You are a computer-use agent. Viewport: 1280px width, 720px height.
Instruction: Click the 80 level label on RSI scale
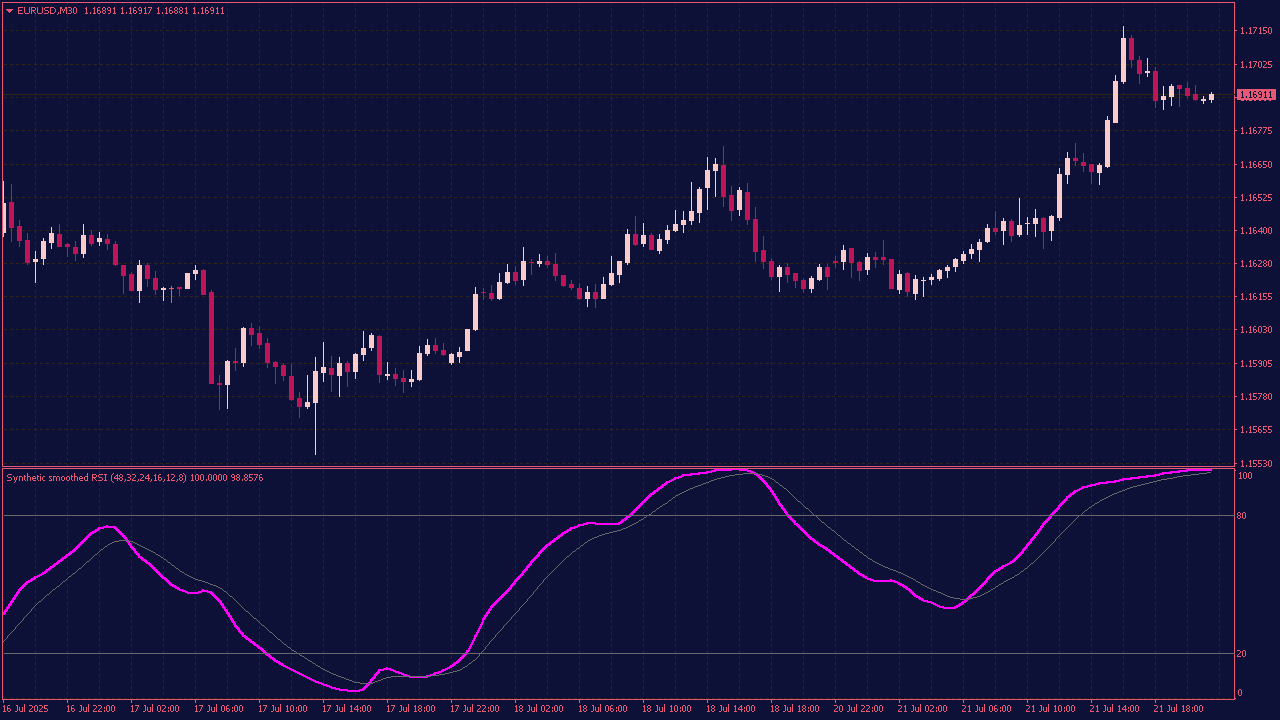(1244, 516)
